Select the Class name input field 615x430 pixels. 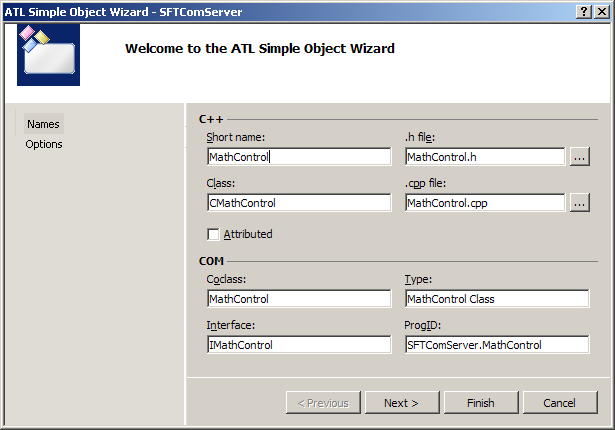tap(298, 203)
